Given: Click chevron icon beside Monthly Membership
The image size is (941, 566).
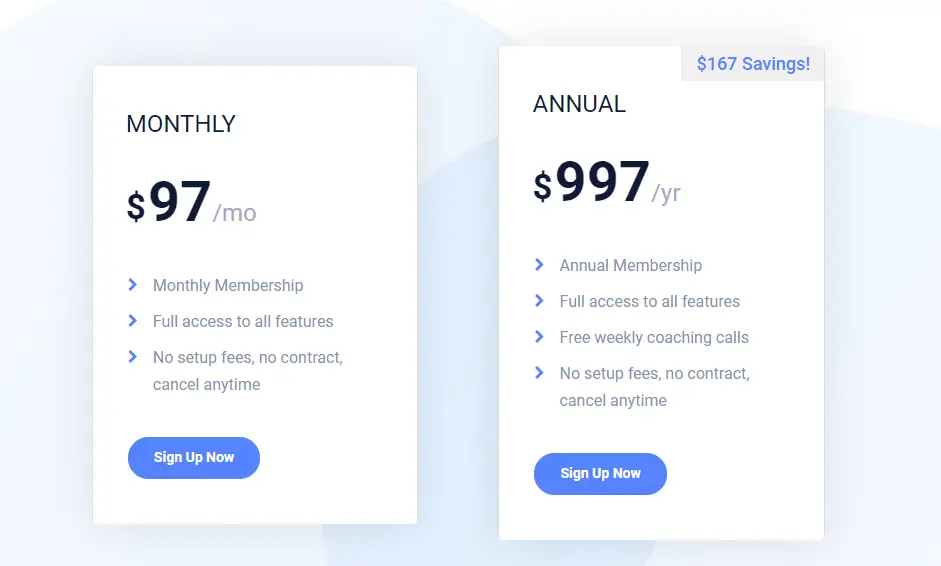Looking at the screenshot, I should [x=133, y=285].
